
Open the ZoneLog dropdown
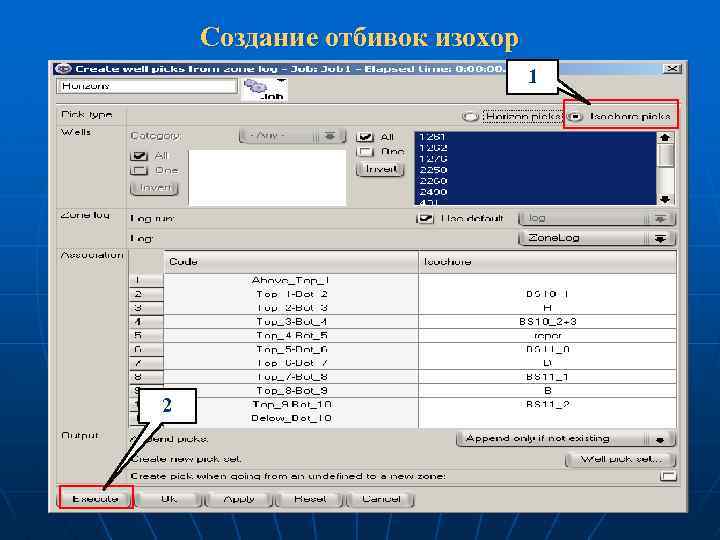(597, 238)
